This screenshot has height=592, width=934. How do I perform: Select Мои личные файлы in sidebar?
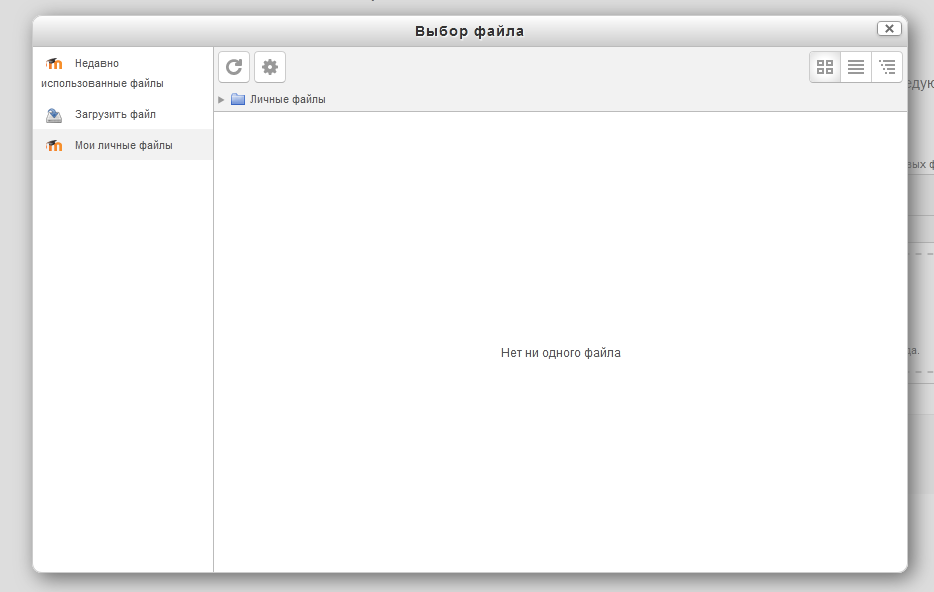(x=123, y=146)
